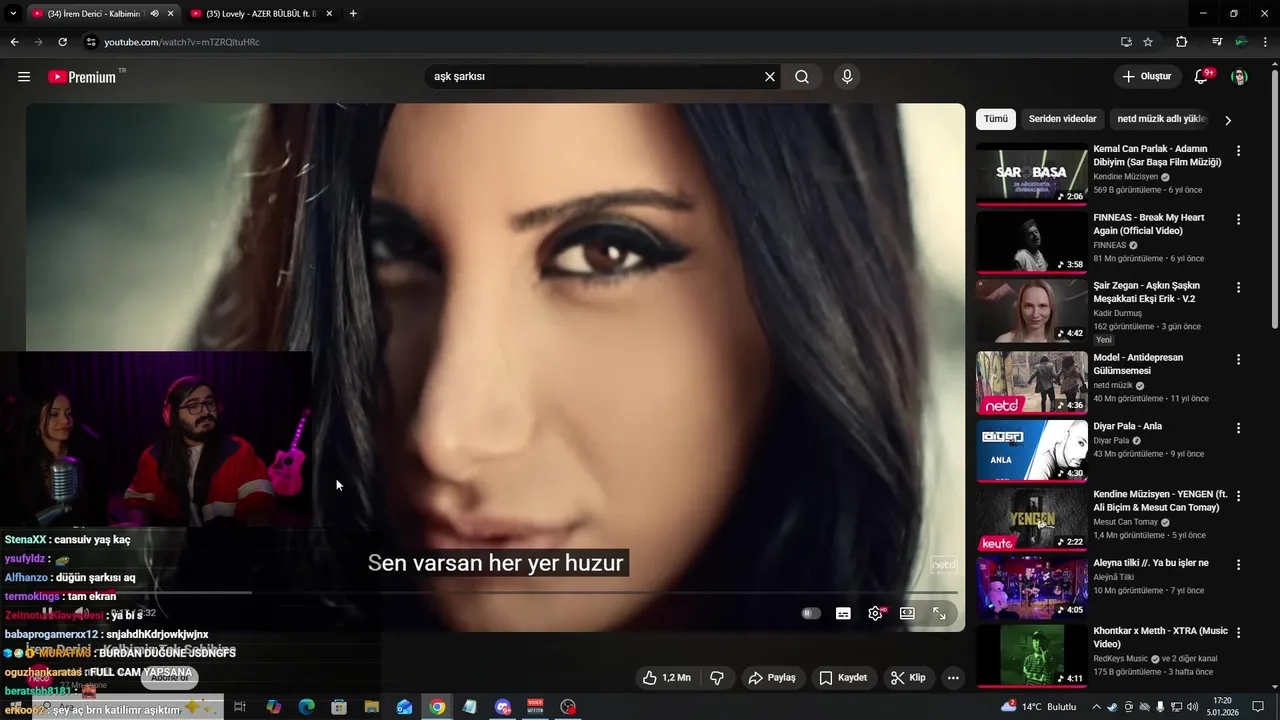Click channel name 'Kendine Müzisyen' under first video

(x=1126, y=176)
